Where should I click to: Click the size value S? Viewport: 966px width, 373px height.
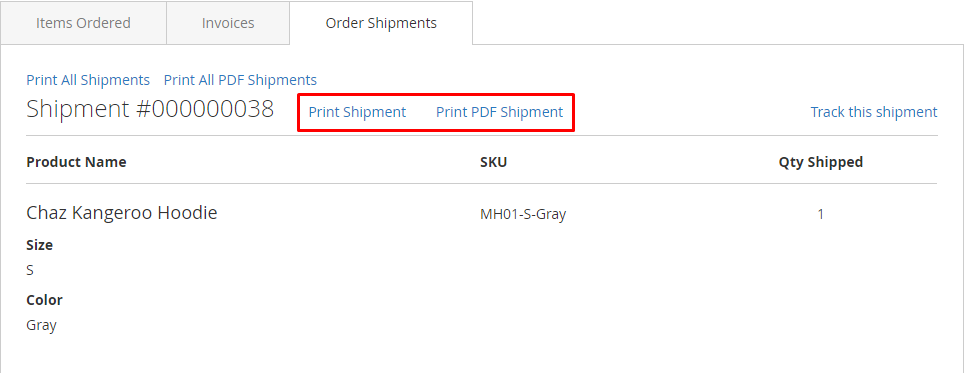tap(30, 270)
